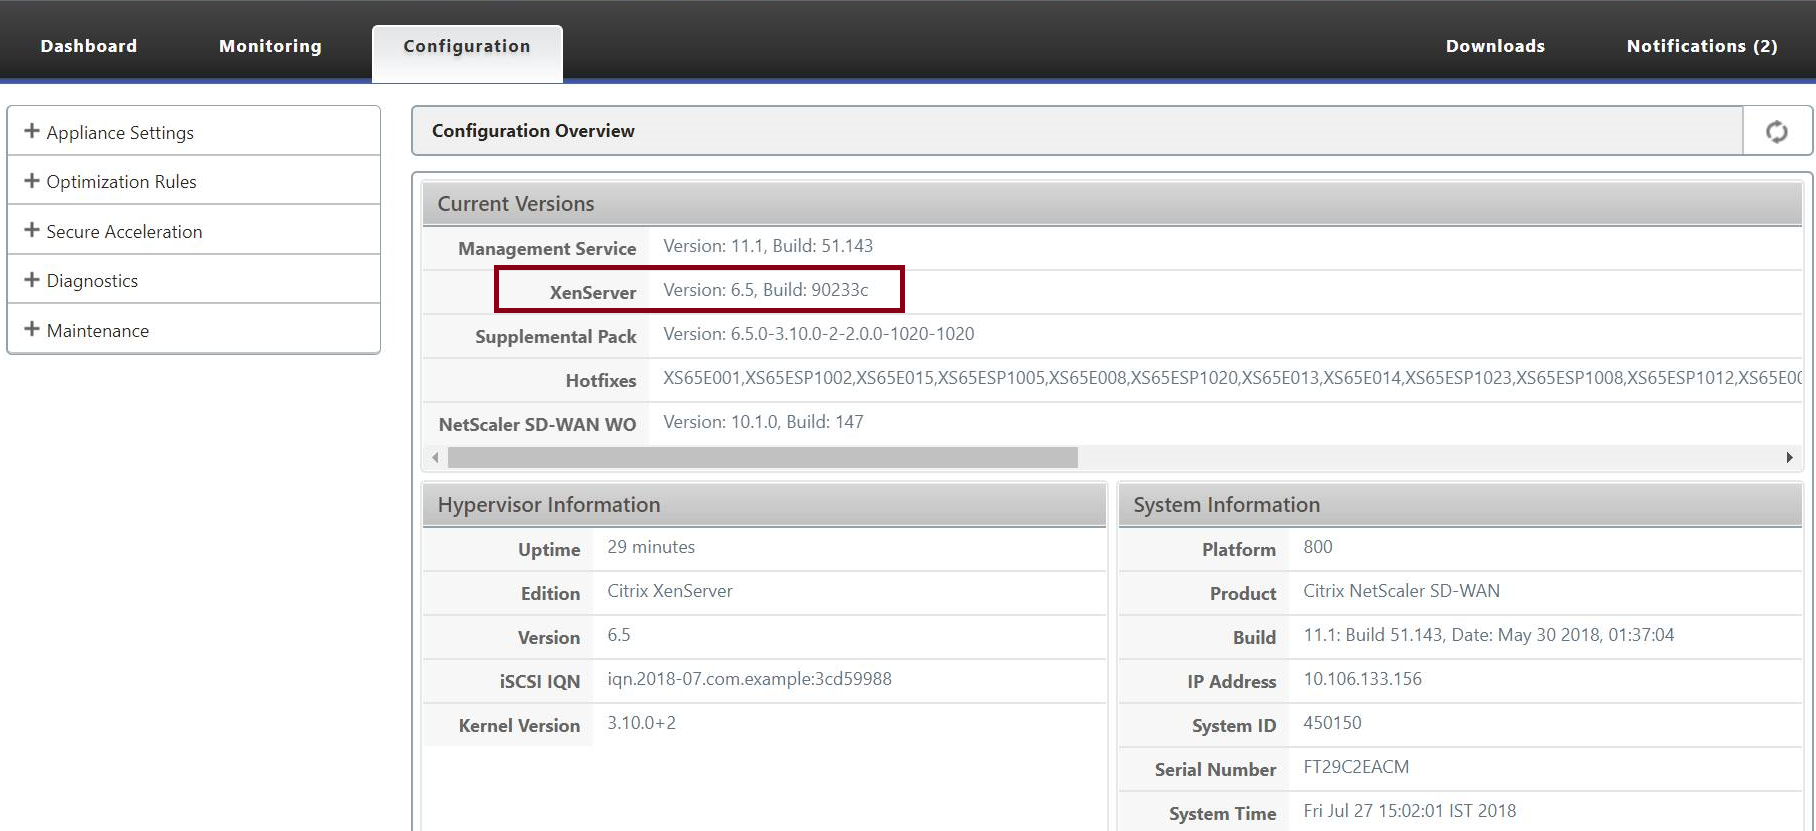Expand Maintenance plus icon
This screenshot has width=1816, height=831.
click(x=32, y=329)
